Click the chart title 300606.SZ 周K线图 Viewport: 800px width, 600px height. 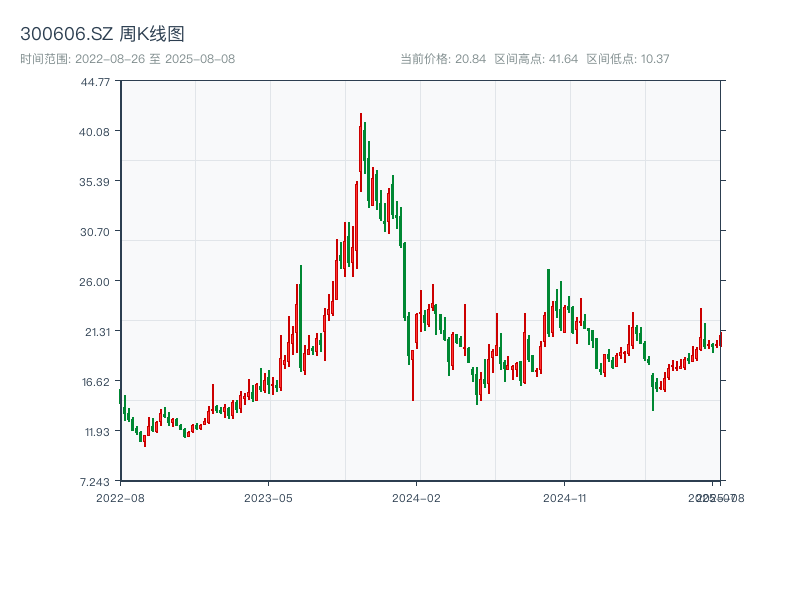pyautogui.click(x=102, y=35)
